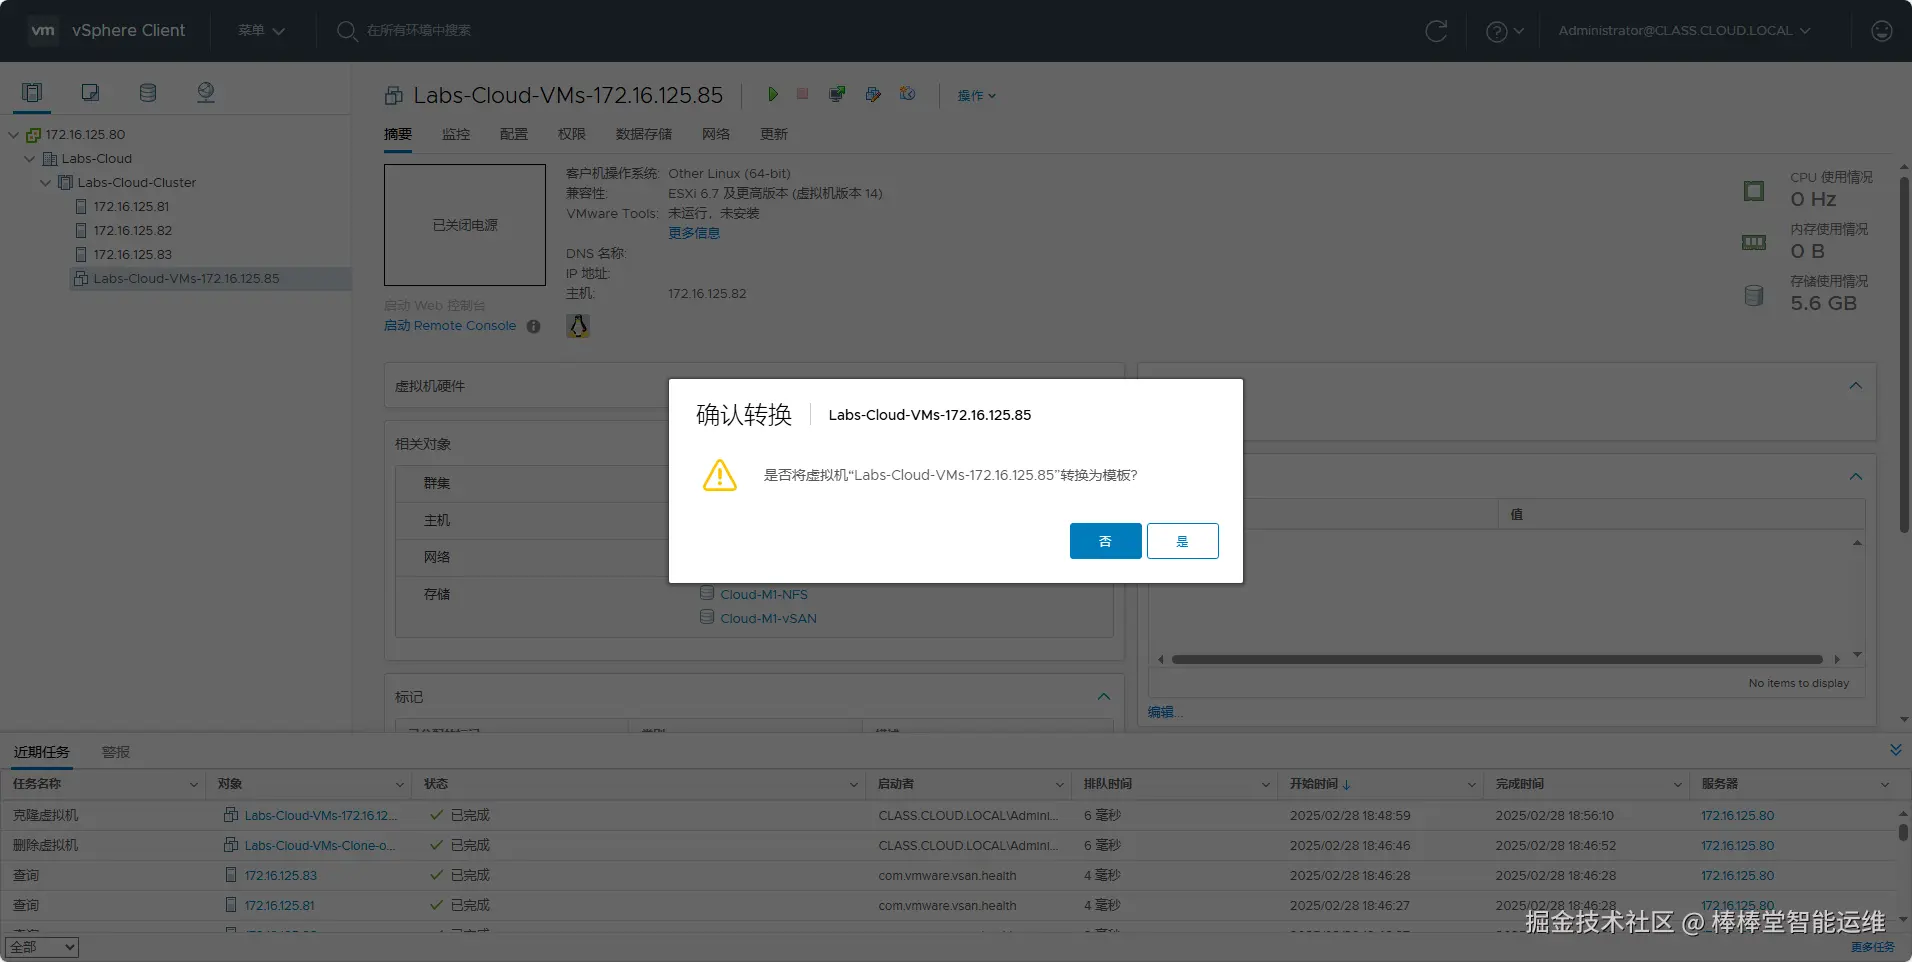Viewport: 1912px width, 962px height.
Task: Switch to the 更新 tab
Action: point(774,135)
